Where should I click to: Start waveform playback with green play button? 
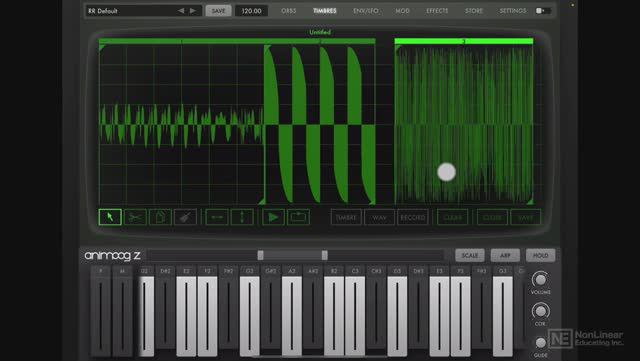(x=273, y=217)
